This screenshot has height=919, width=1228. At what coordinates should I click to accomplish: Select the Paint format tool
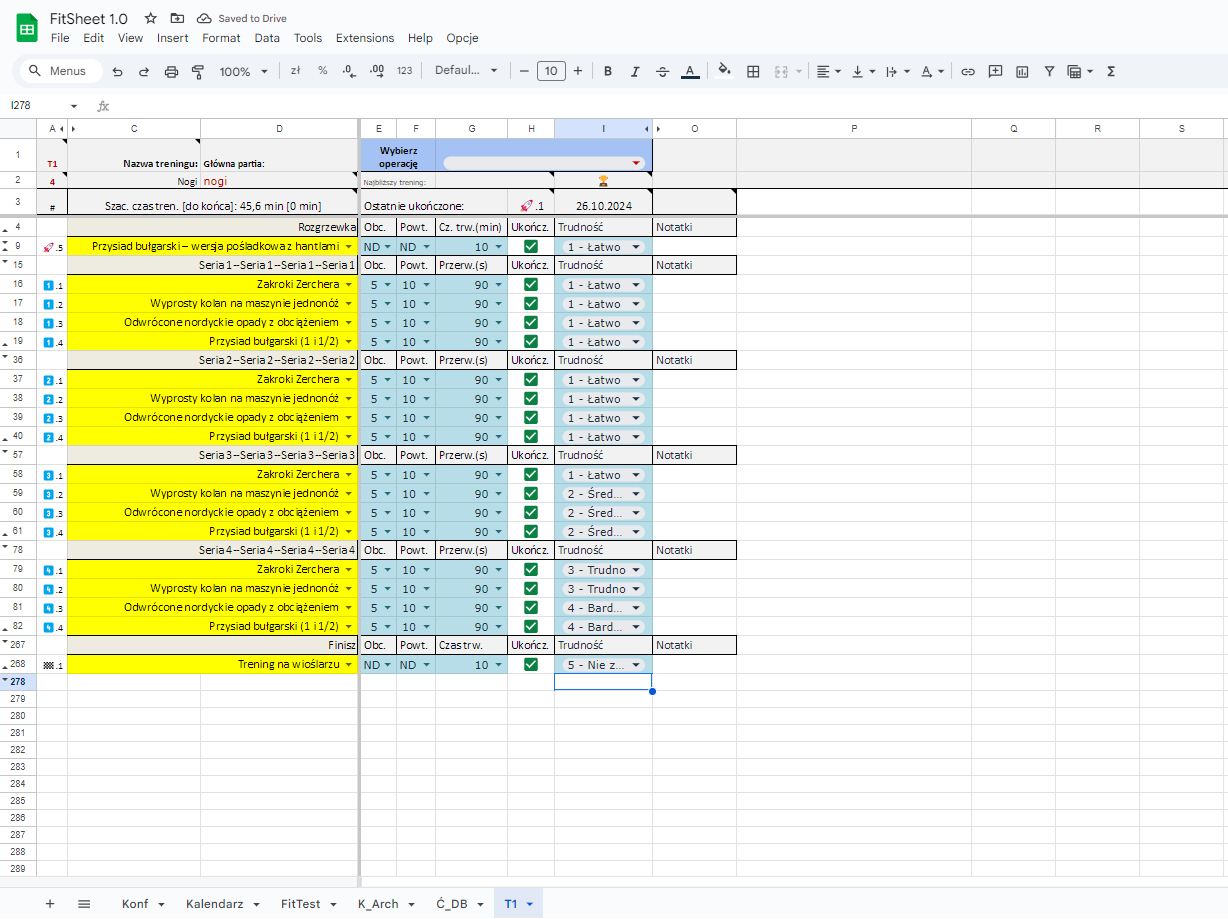point(197,71)
